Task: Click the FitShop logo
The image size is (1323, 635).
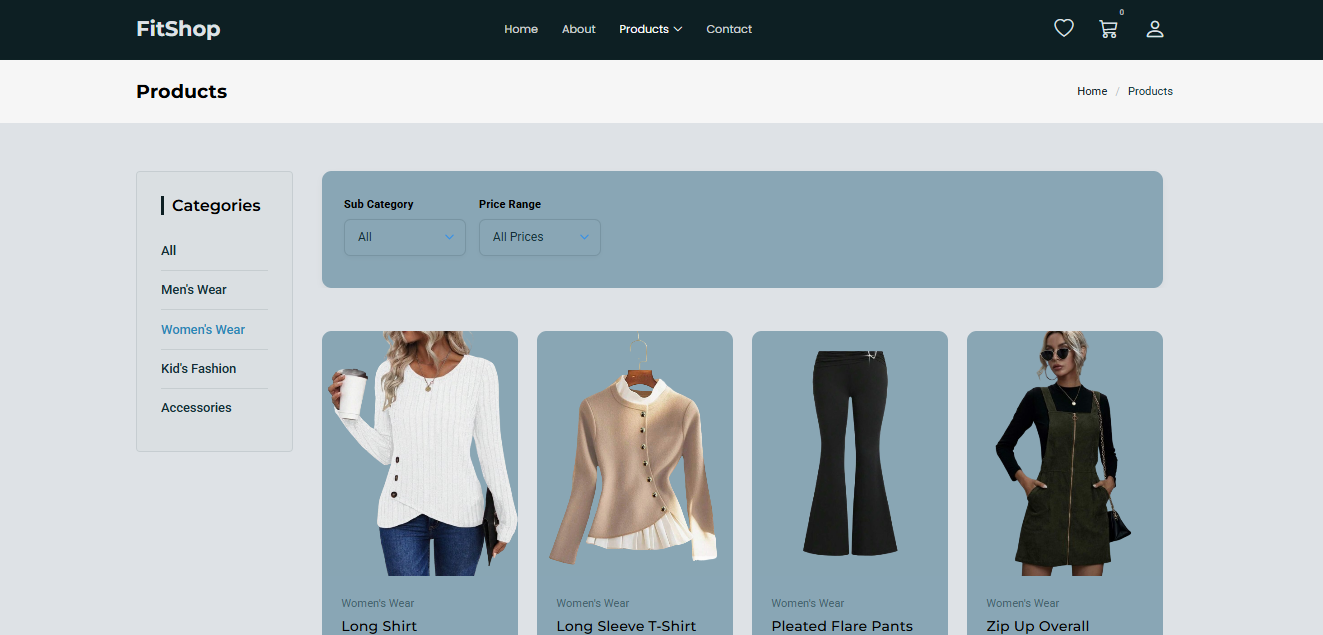Action: tap(178, 29)
